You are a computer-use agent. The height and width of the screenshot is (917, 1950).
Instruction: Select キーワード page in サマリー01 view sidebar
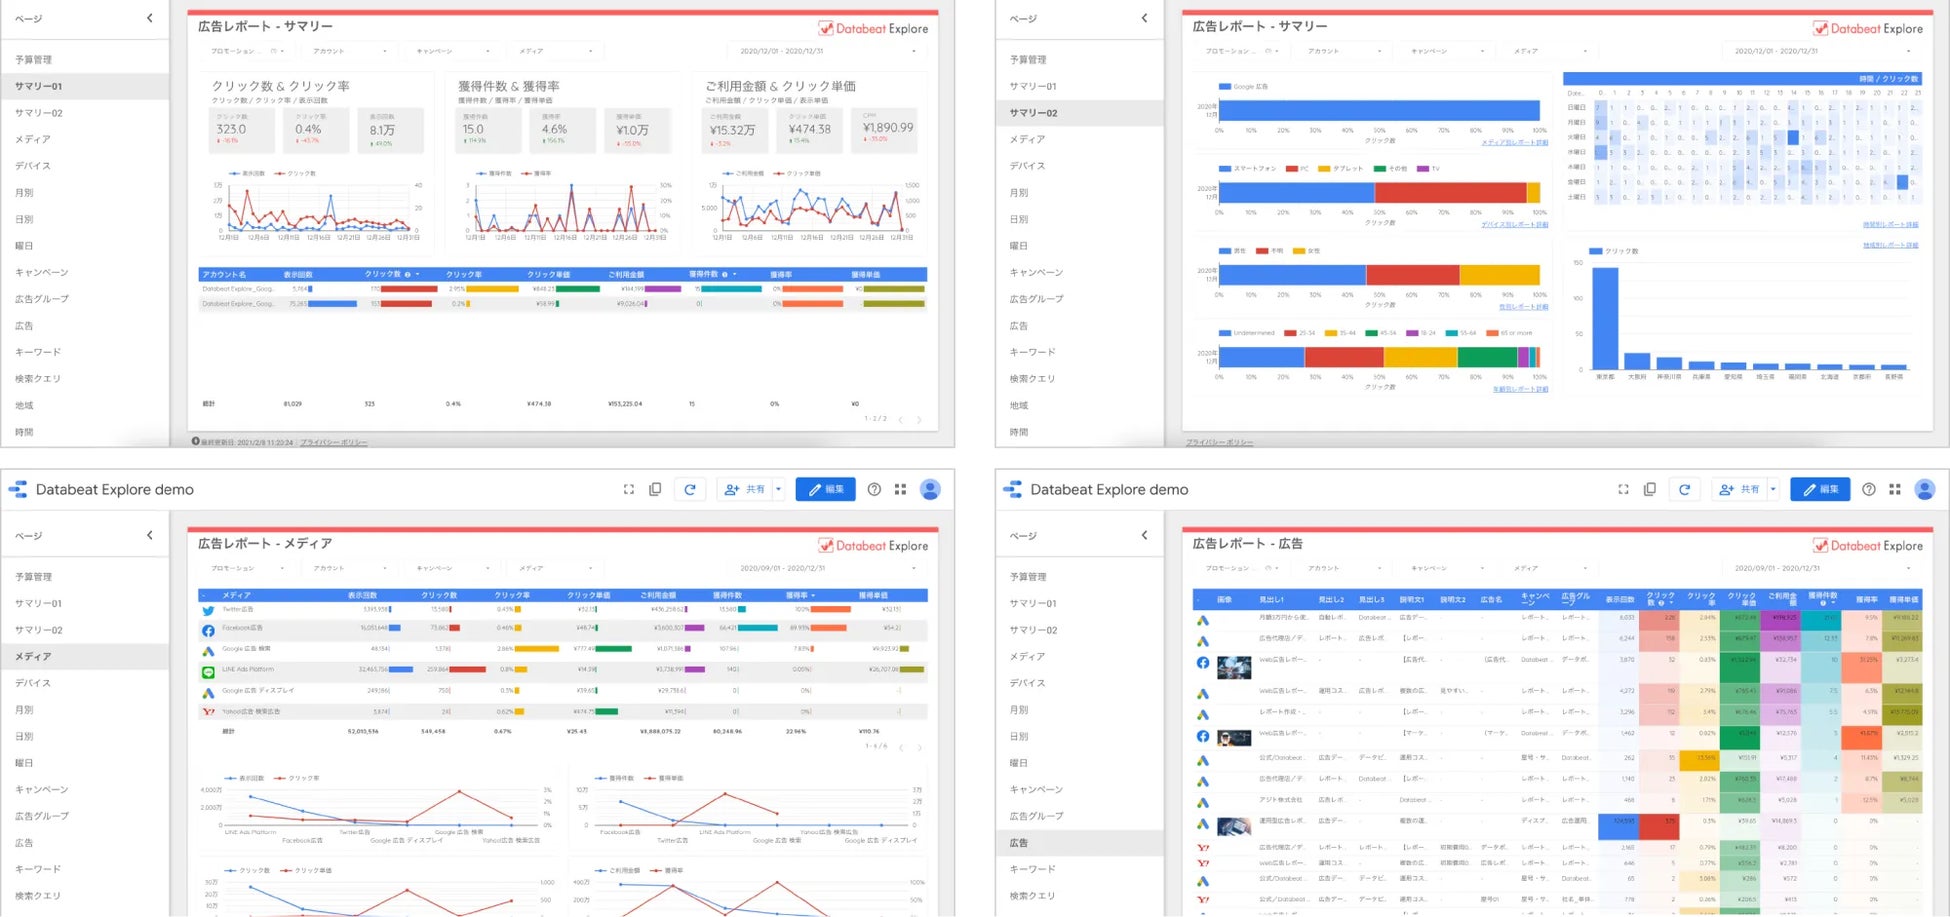pos(38,352)
